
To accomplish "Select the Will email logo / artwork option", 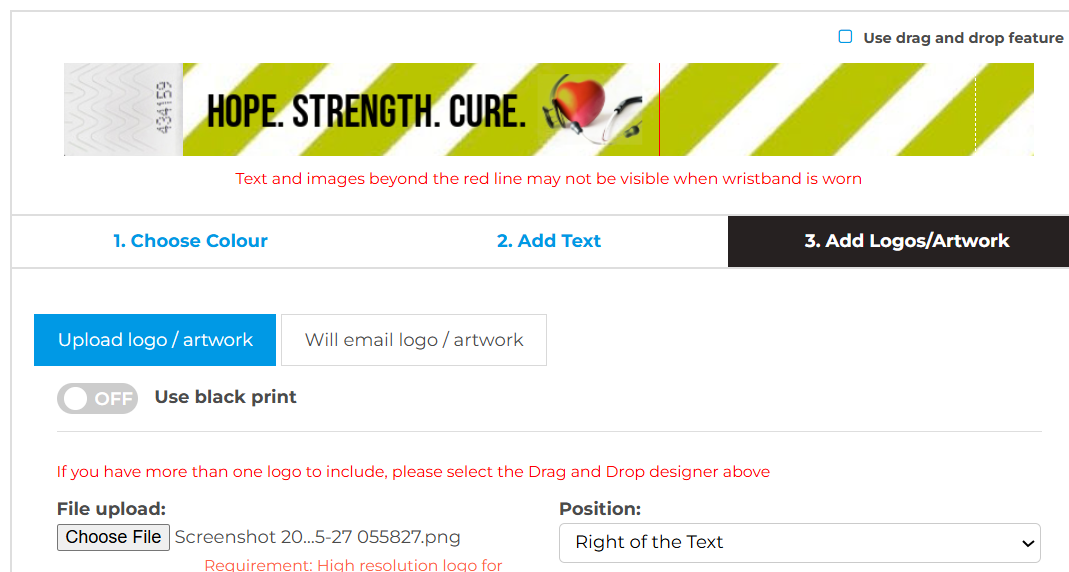I will (x=414, y=340).
